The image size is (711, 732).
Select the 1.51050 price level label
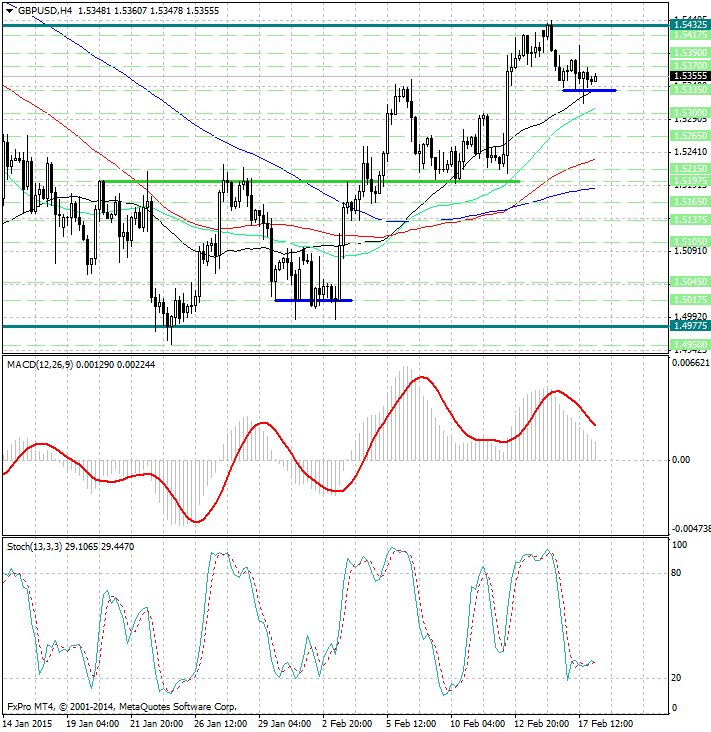pyautogui.click(x=690, y=241)
